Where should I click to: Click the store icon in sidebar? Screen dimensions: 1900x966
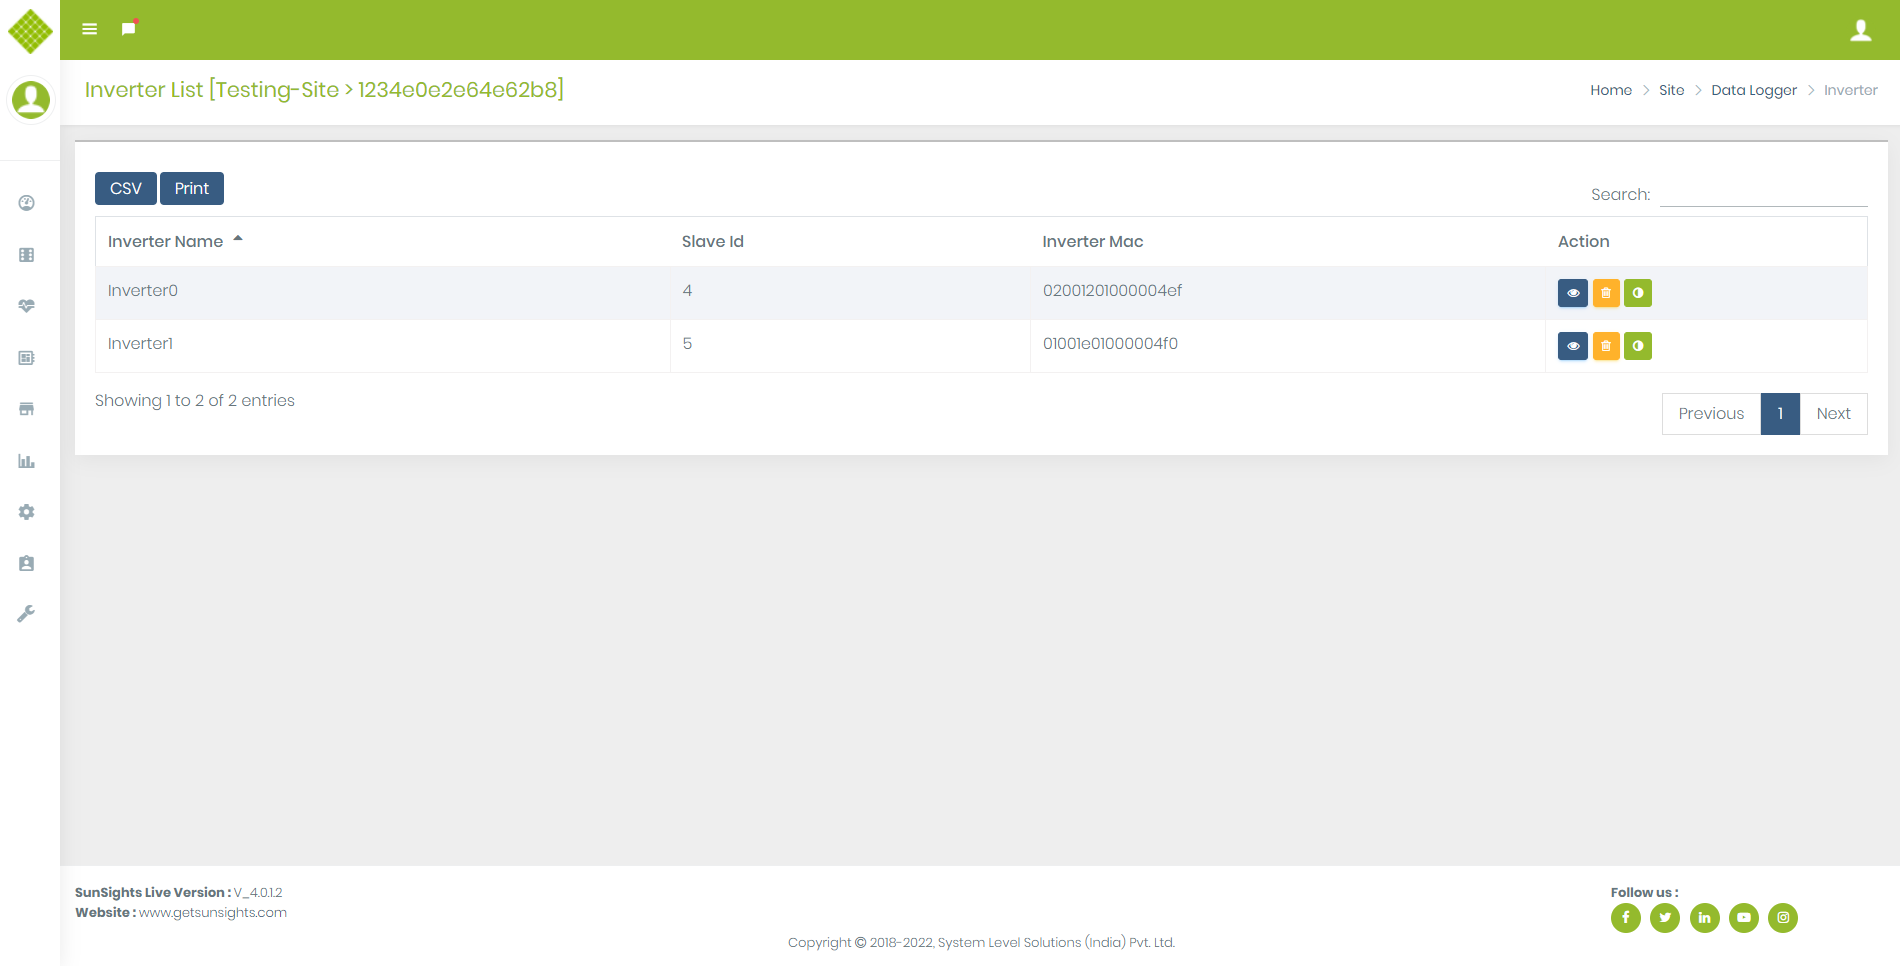point(27,409)
